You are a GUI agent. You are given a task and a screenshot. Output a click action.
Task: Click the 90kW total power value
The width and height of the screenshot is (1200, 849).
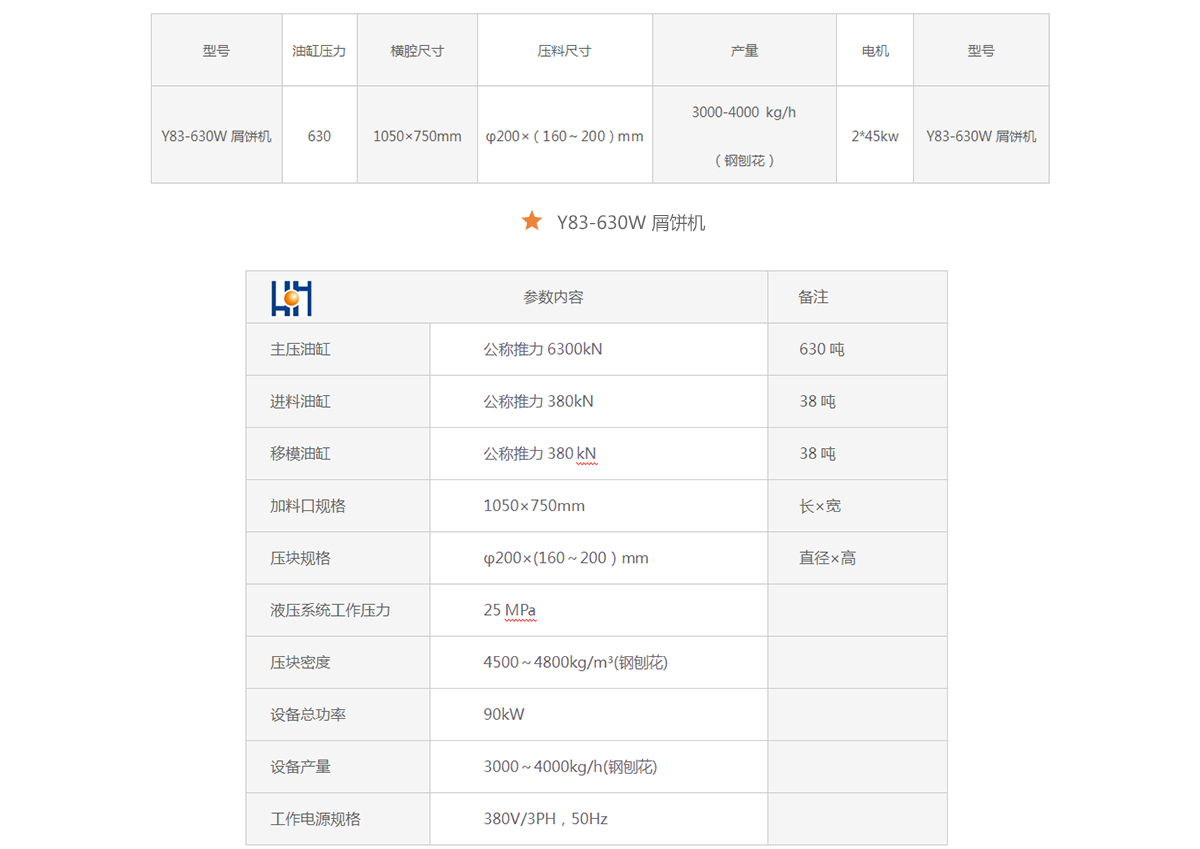tap(504, 714)
